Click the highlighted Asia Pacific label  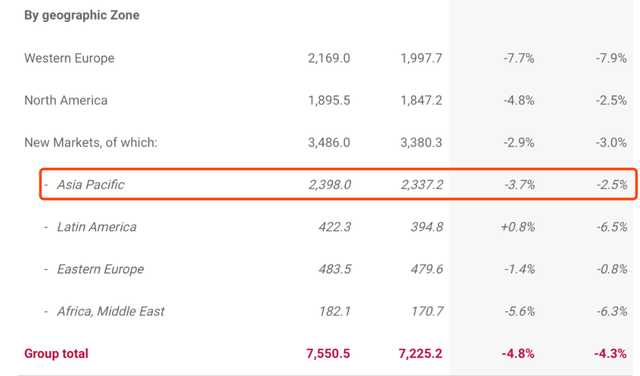[90, 185]
